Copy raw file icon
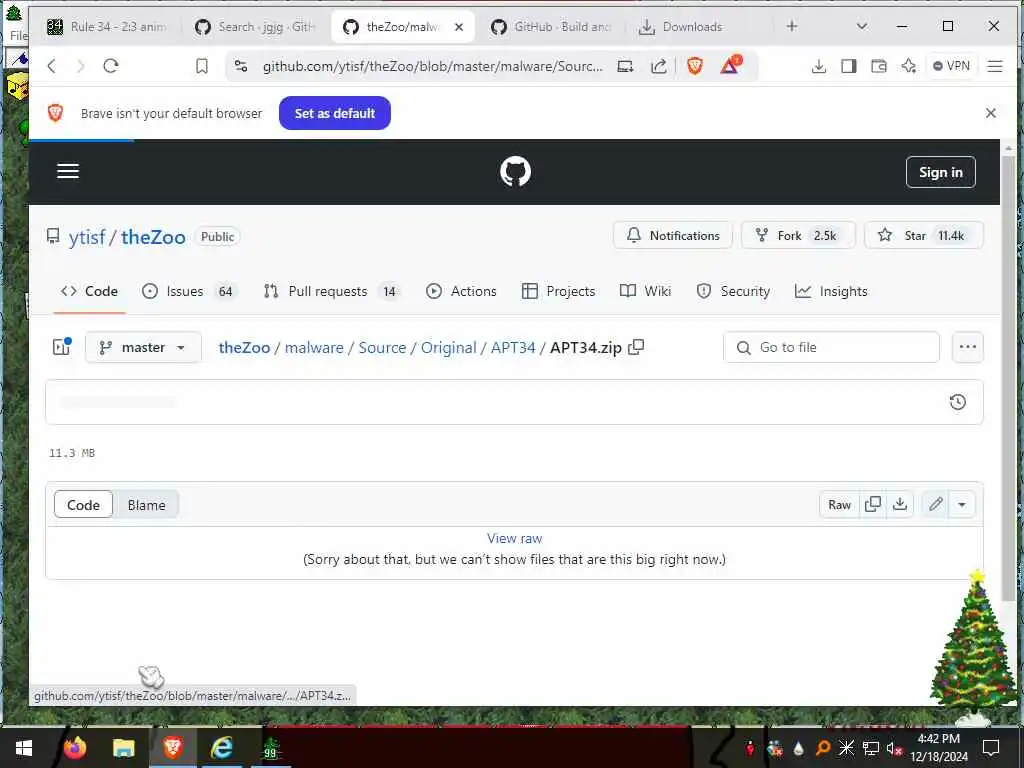 [x=872, y=504]
